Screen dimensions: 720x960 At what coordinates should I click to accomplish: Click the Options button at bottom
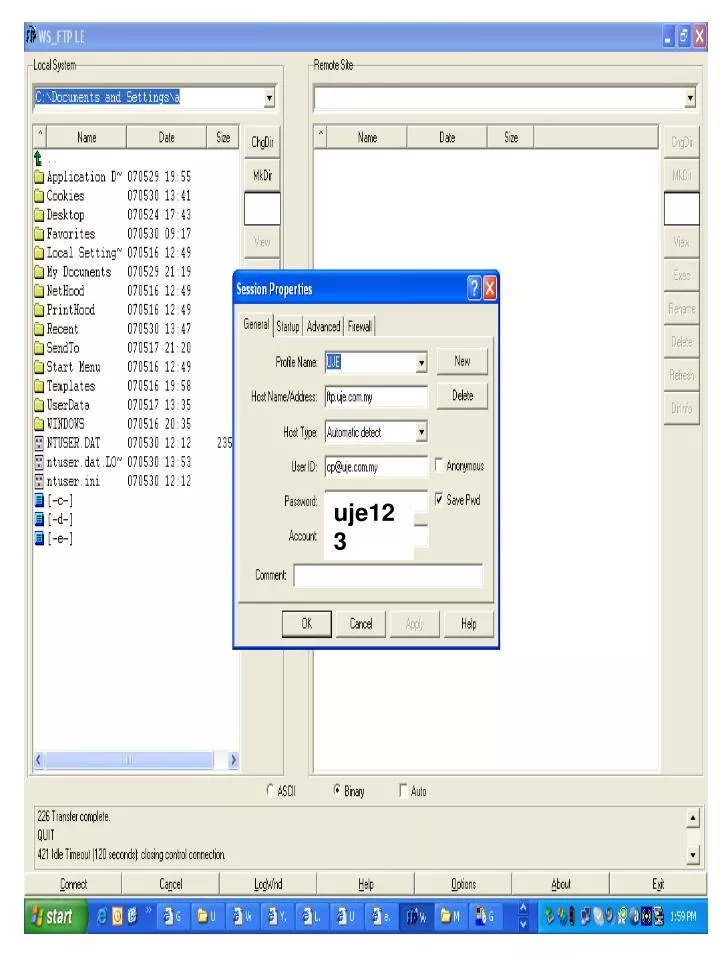[463, 883]
